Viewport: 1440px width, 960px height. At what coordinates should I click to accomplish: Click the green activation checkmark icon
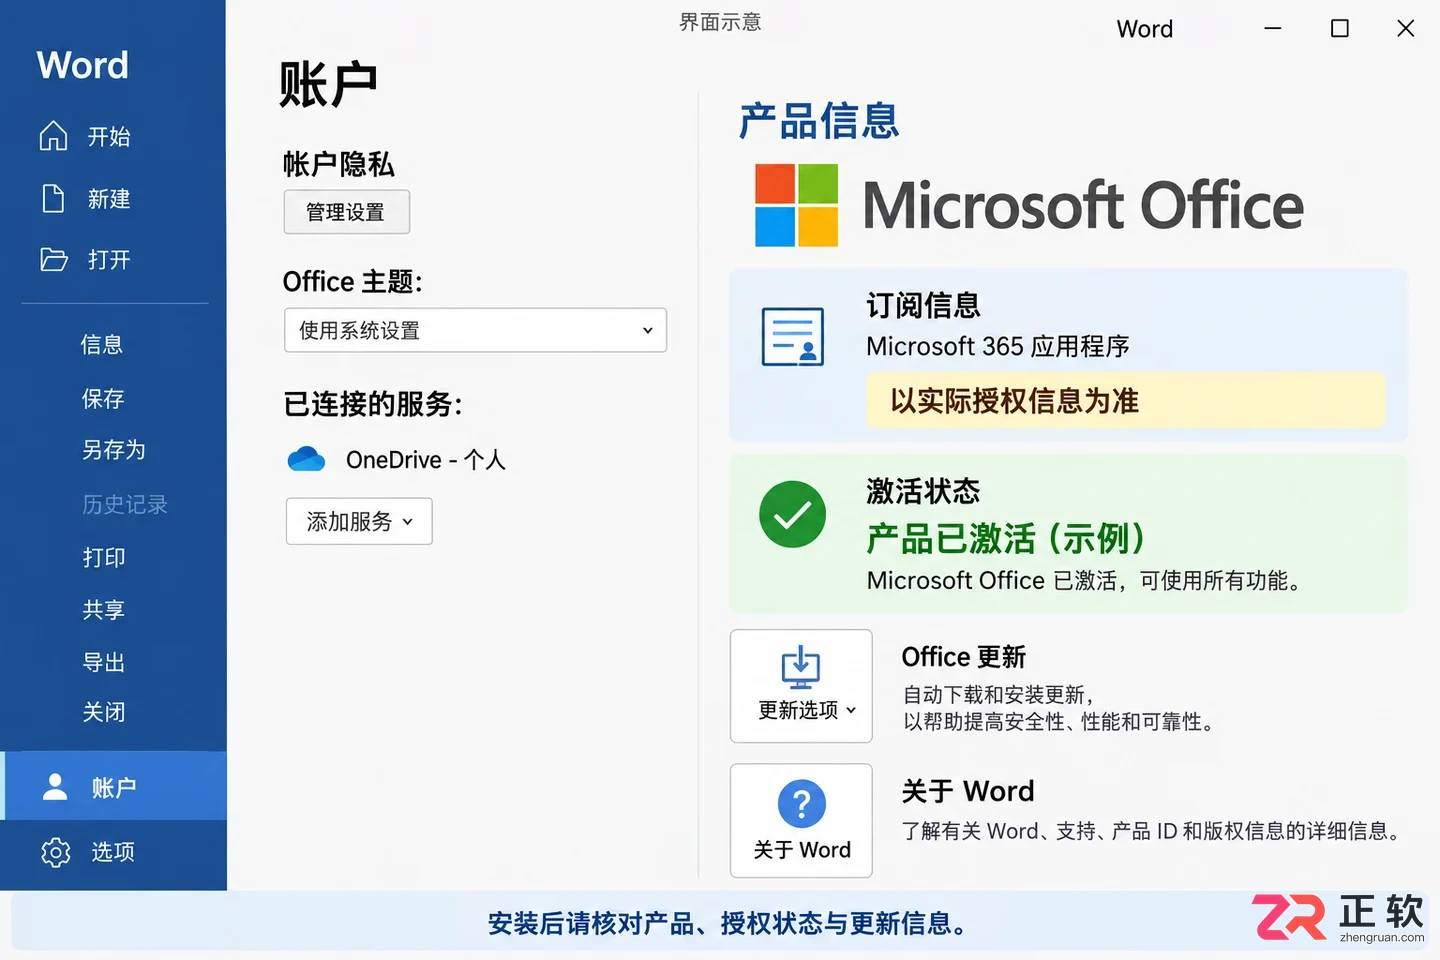pos(792,514)
